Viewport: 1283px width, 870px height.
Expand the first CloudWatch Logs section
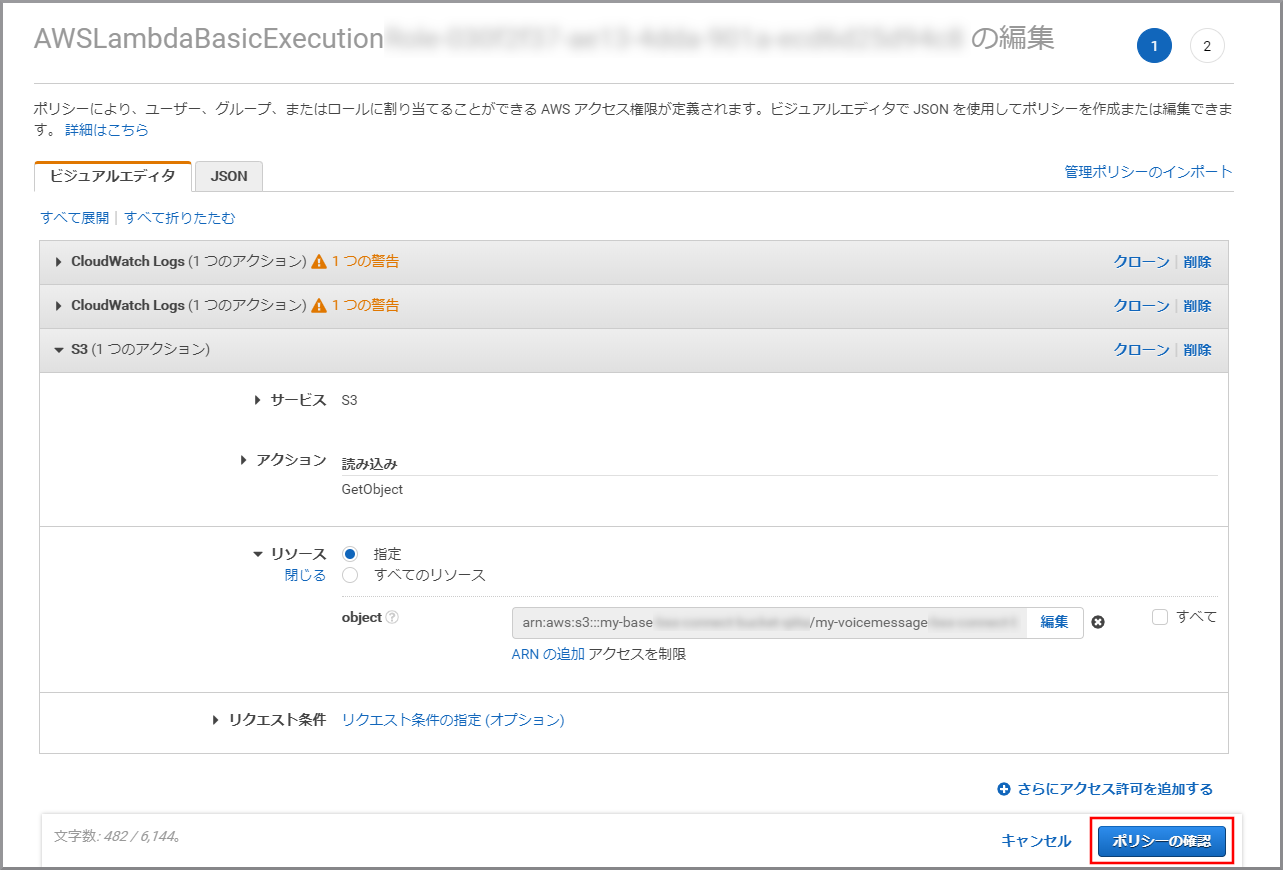(x=59, y=262)
